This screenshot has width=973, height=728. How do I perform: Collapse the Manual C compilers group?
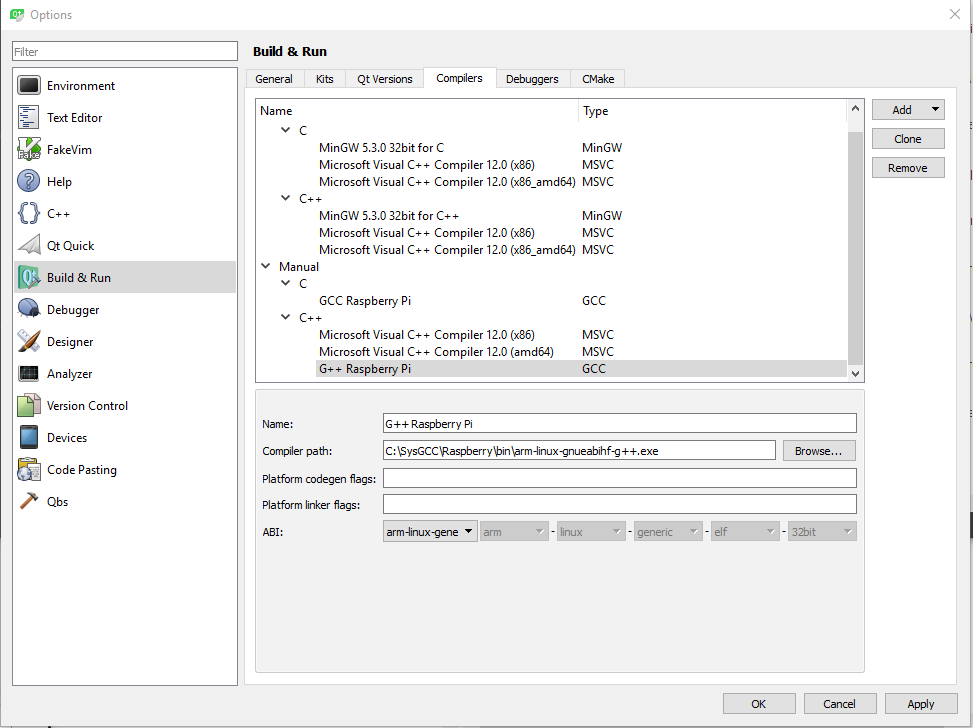click(x=285, y=283)
